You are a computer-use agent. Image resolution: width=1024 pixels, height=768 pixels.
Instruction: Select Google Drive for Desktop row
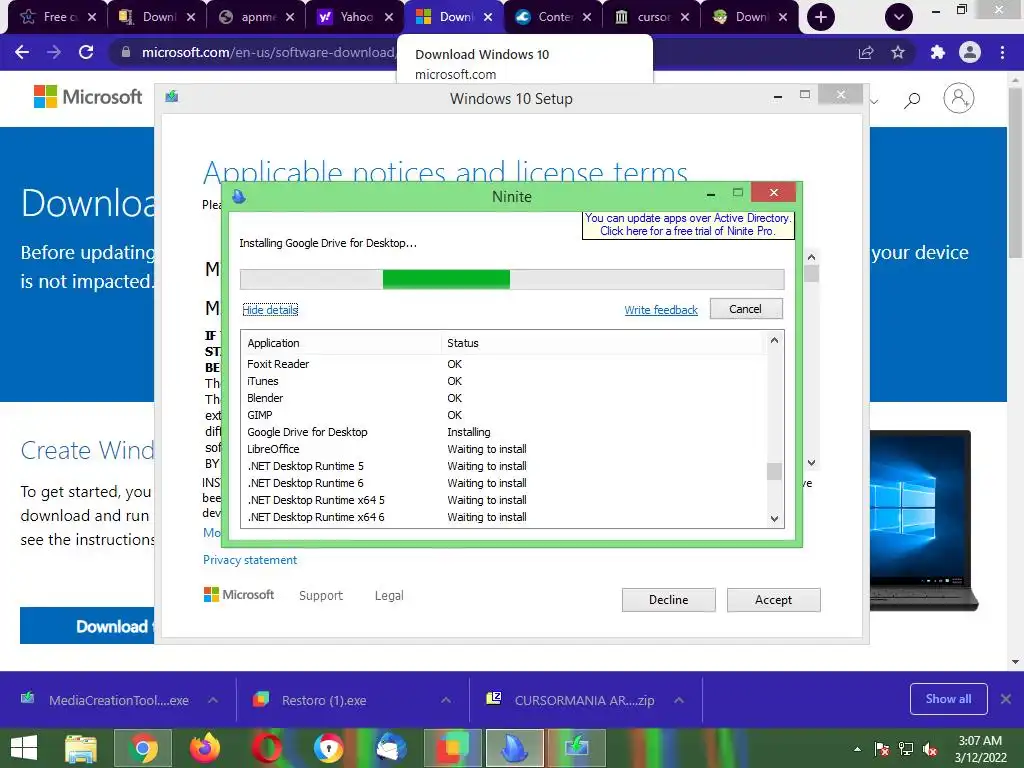[503, 432]
